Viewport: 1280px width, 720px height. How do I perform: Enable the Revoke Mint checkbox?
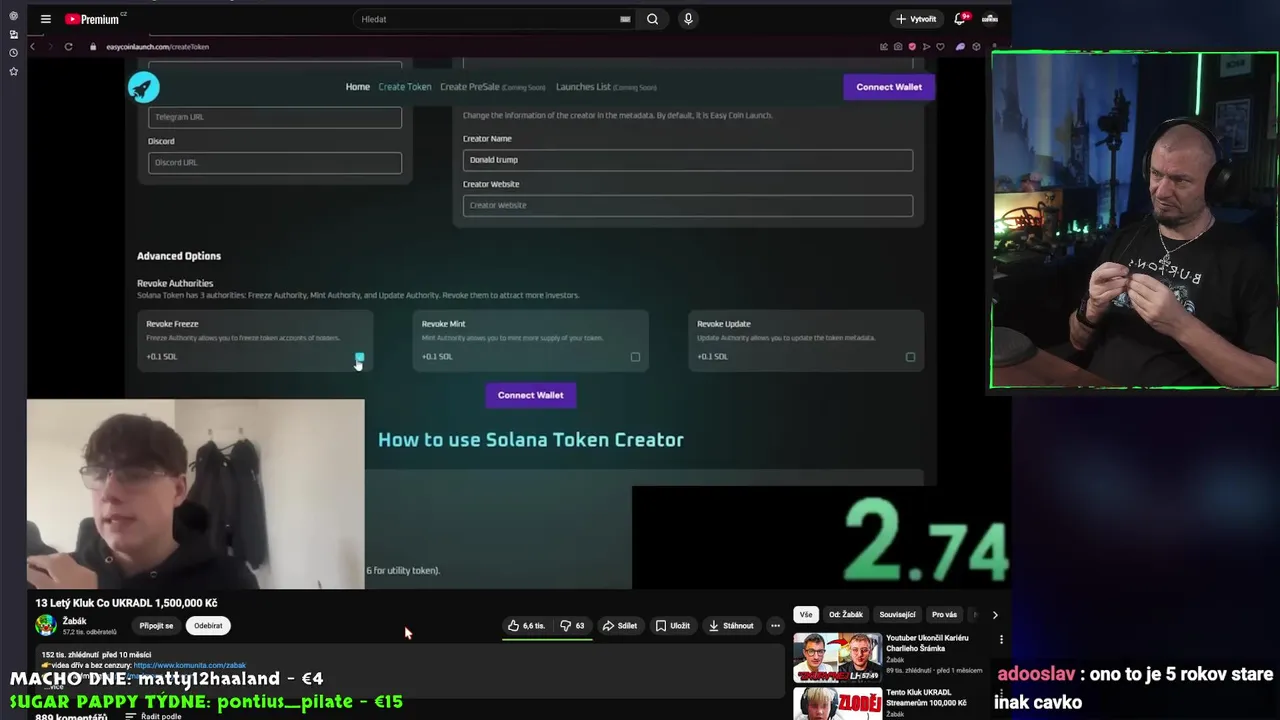click(635, 357)
